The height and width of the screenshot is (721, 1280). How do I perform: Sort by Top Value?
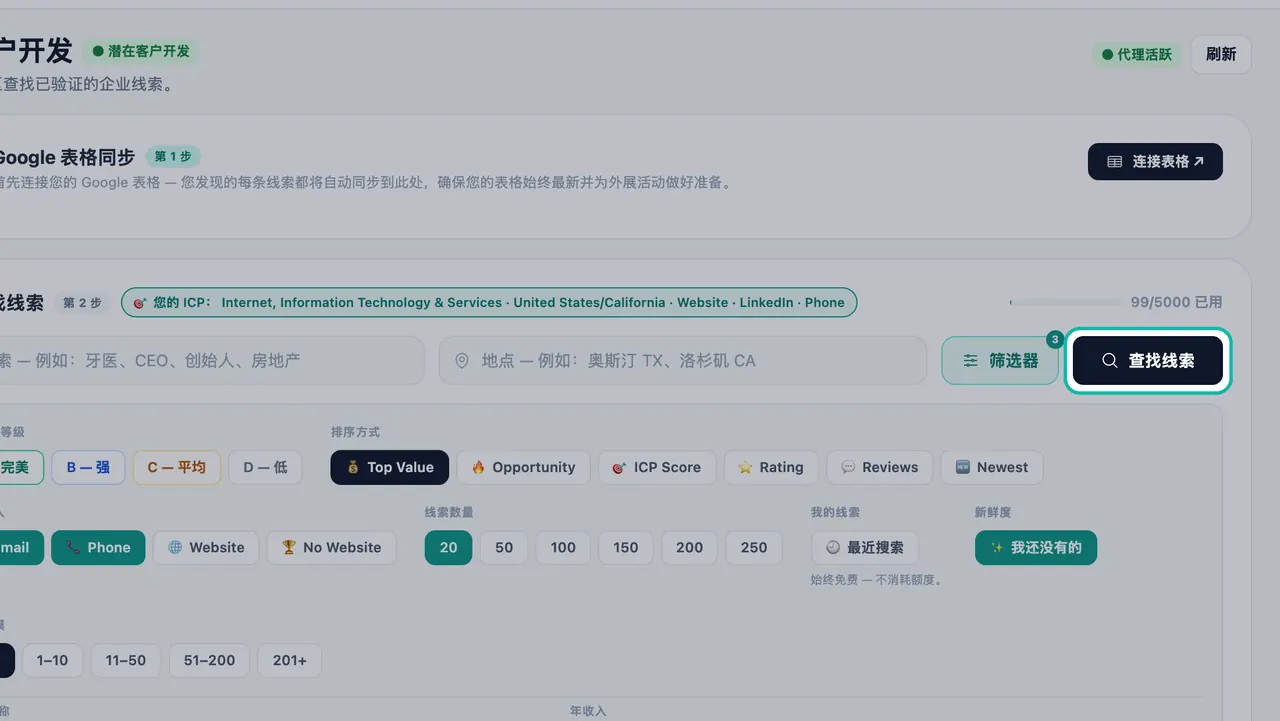tap(390, 467)
